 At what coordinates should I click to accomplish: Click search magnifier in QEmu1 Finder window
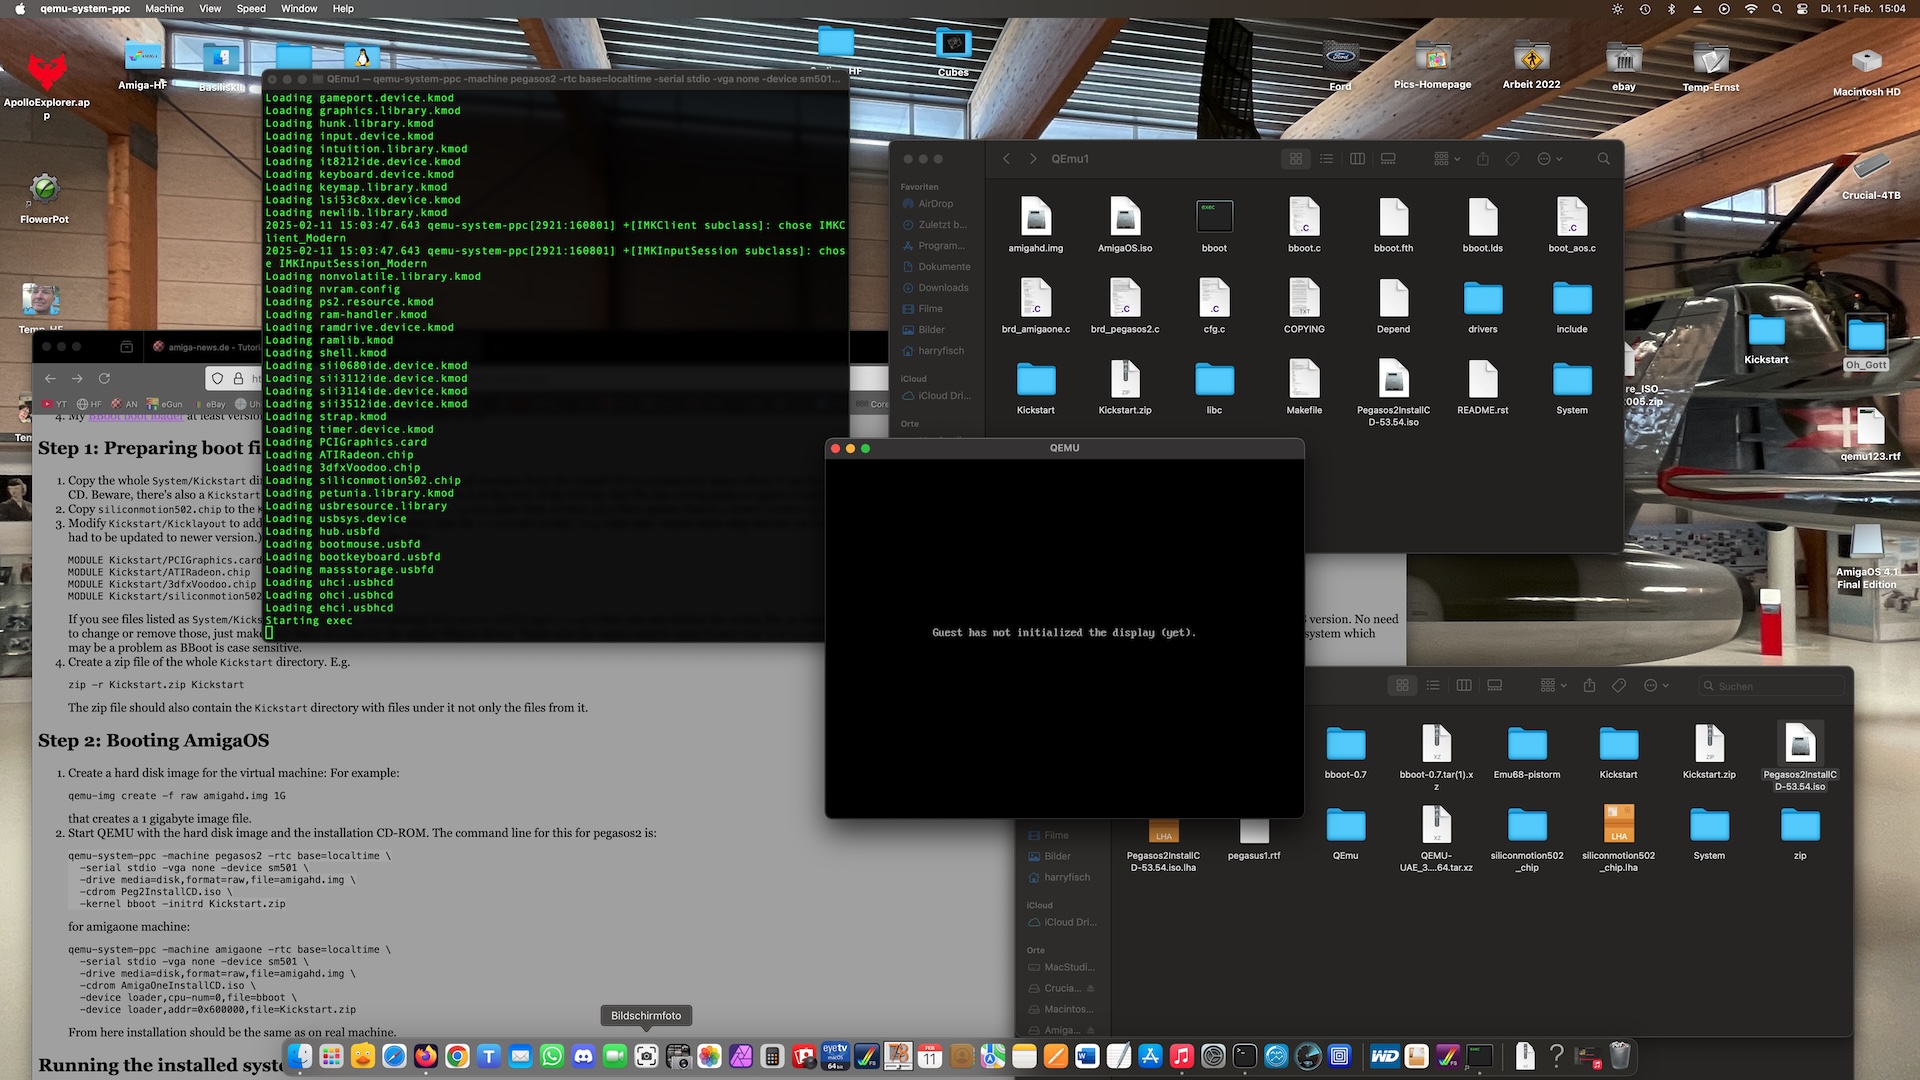1603,159
